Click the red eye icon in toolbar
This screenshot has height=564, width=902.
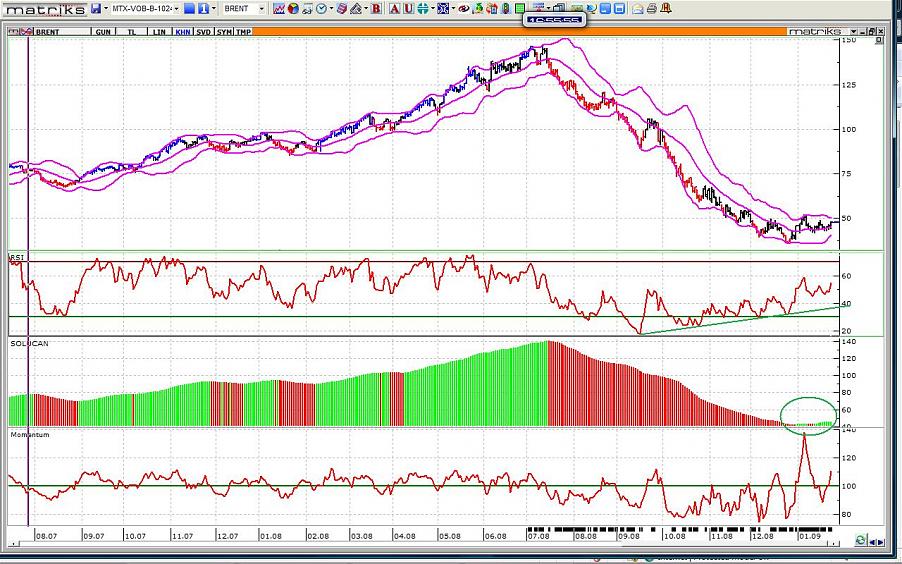tap(465, 8)
